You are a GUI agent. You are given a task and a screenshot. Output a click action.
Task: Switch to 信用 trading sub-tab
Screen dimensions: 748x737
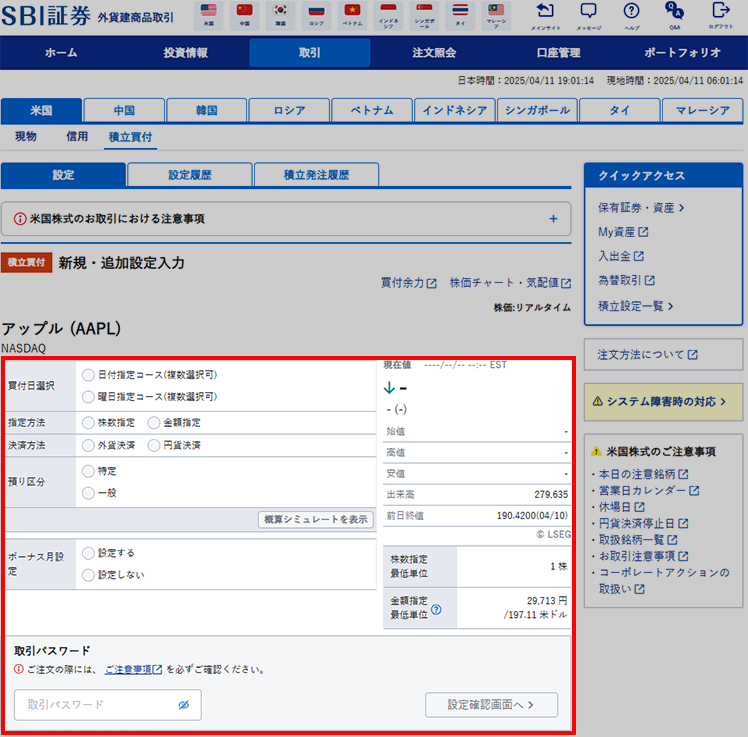[x=77, y=136]
